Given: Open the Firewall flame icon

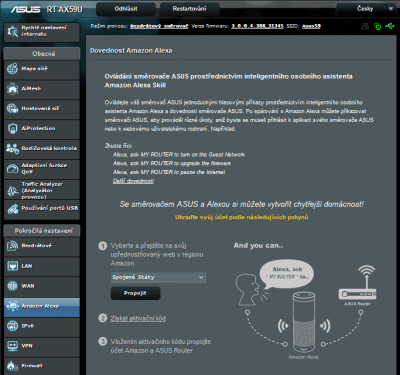Looking at the screenshot, I should pos(12,366).
